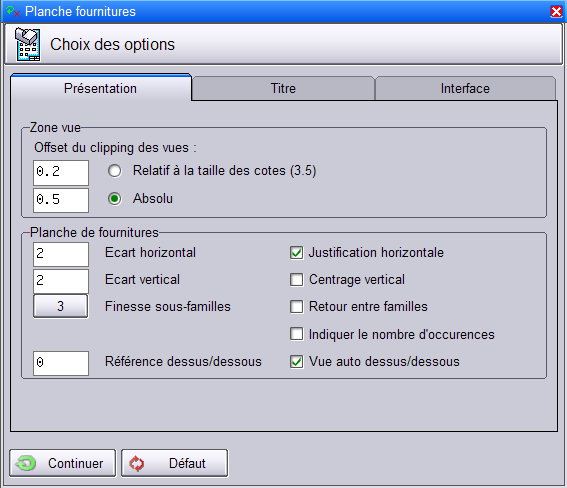
Task: Click the Ecart vertical input field
Action: [61, 281]
